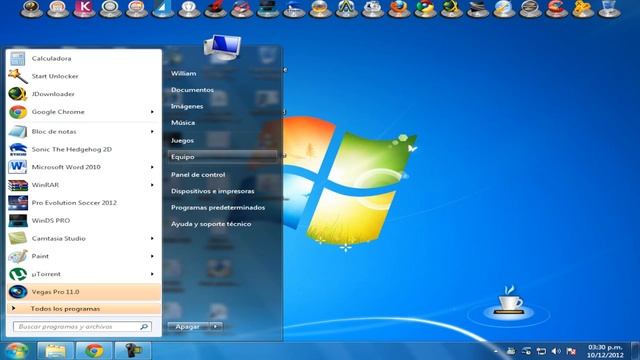Expand Google Chrome jump list arrow
Viewport: 640px width, 360px height.
(x=152, y=112)
